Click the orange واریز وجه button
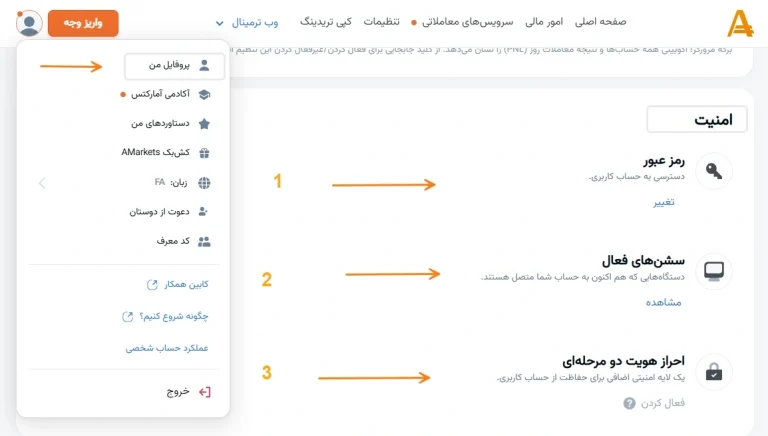Viewport: 768px width, 436px height. 83,23
